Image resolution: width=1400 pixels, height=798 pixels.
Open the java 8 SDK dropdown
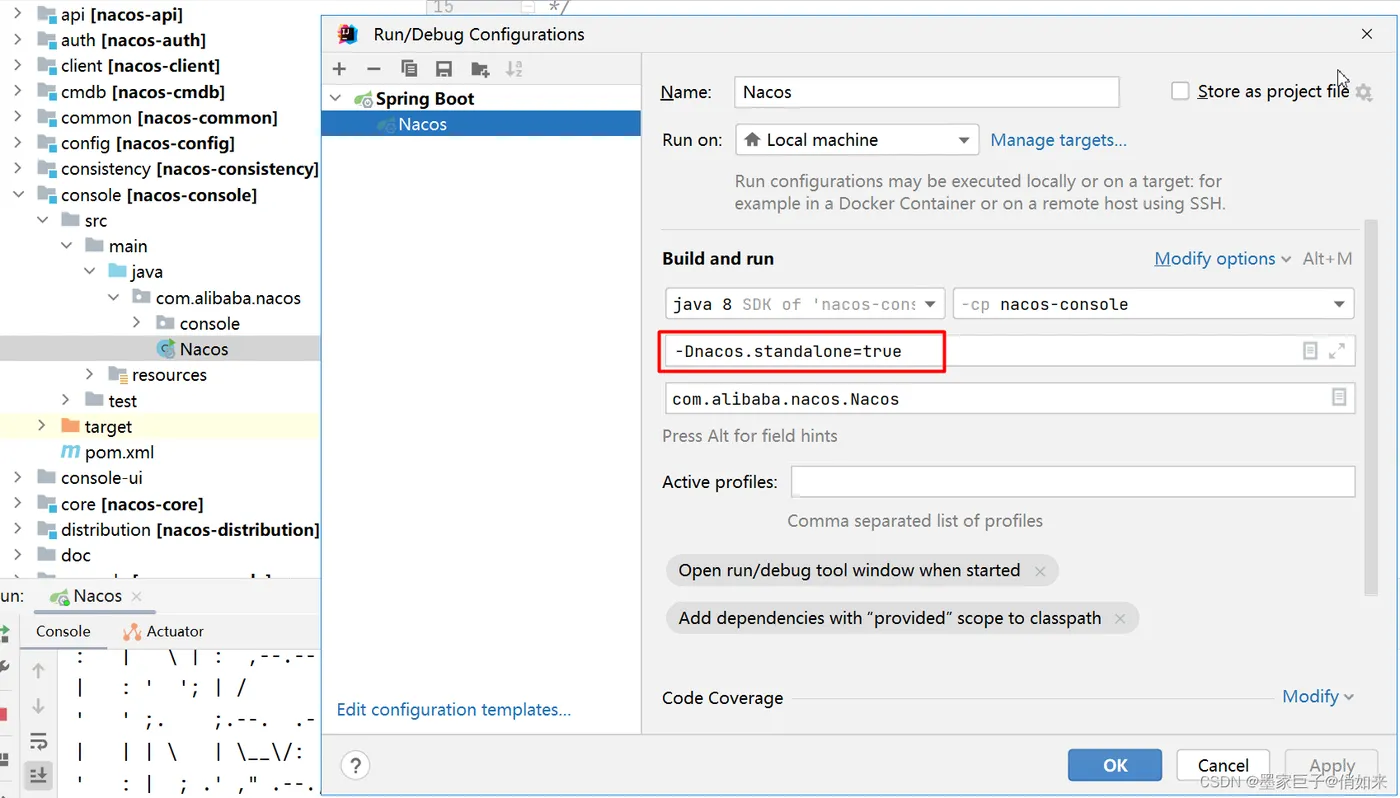click(804, 304)
